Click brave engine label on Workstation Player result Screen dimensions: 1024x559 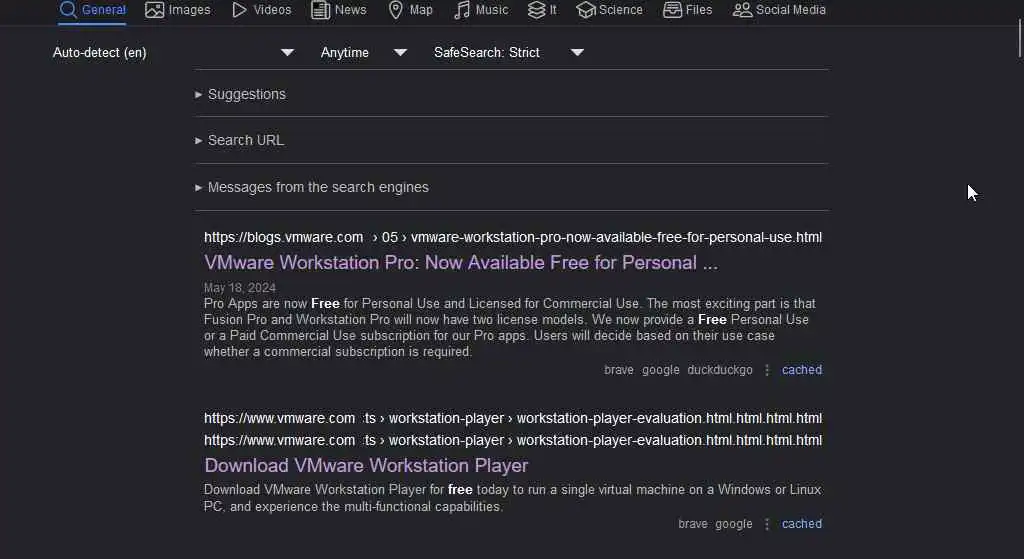(x=693, y=524)
